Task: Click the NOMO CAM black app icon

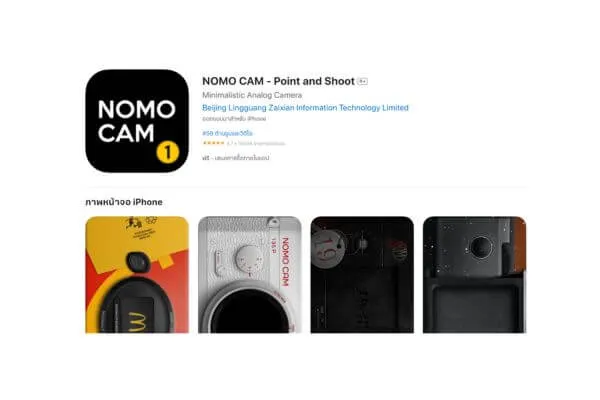Action: [x=137, y=121]
